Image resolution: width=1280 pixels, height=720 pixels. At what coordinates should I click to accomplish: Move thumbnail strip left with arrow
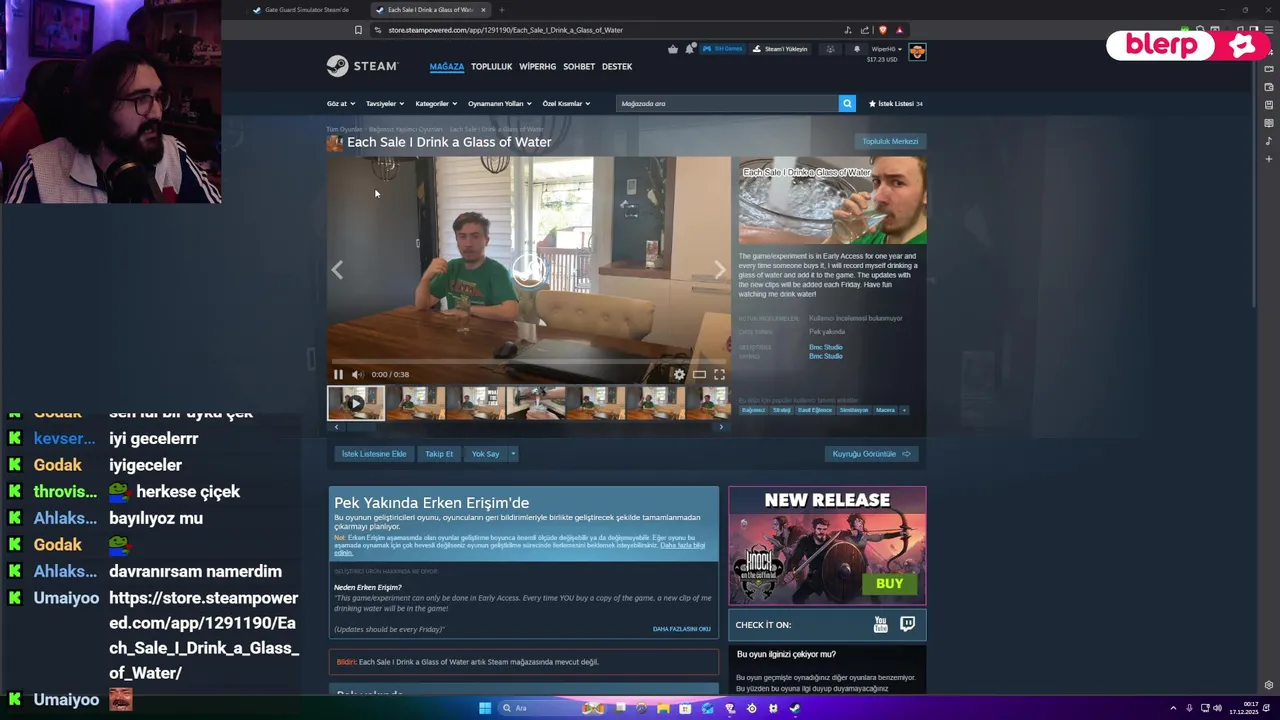tap(336, 427)
